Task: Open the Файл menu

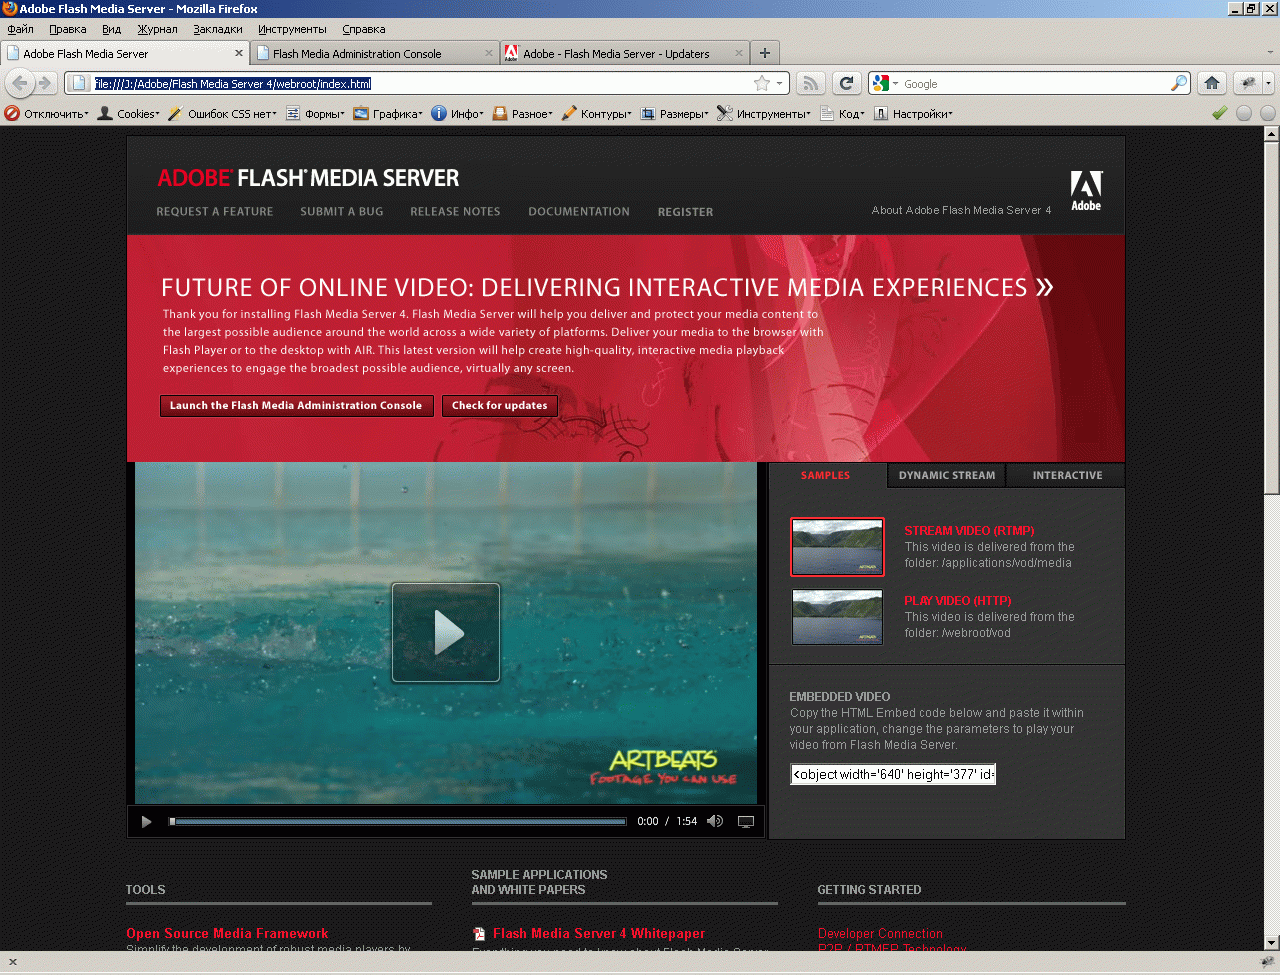Action: pyautogui.click(x=21, y=29)
